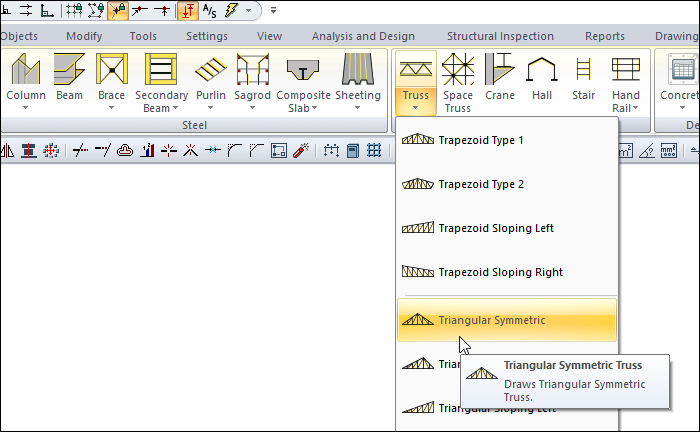This screenshot has height=432, width=700.
Task: Toggle the polygon lock snap icon
Action: pyautogui.click(x=96, y=10)
